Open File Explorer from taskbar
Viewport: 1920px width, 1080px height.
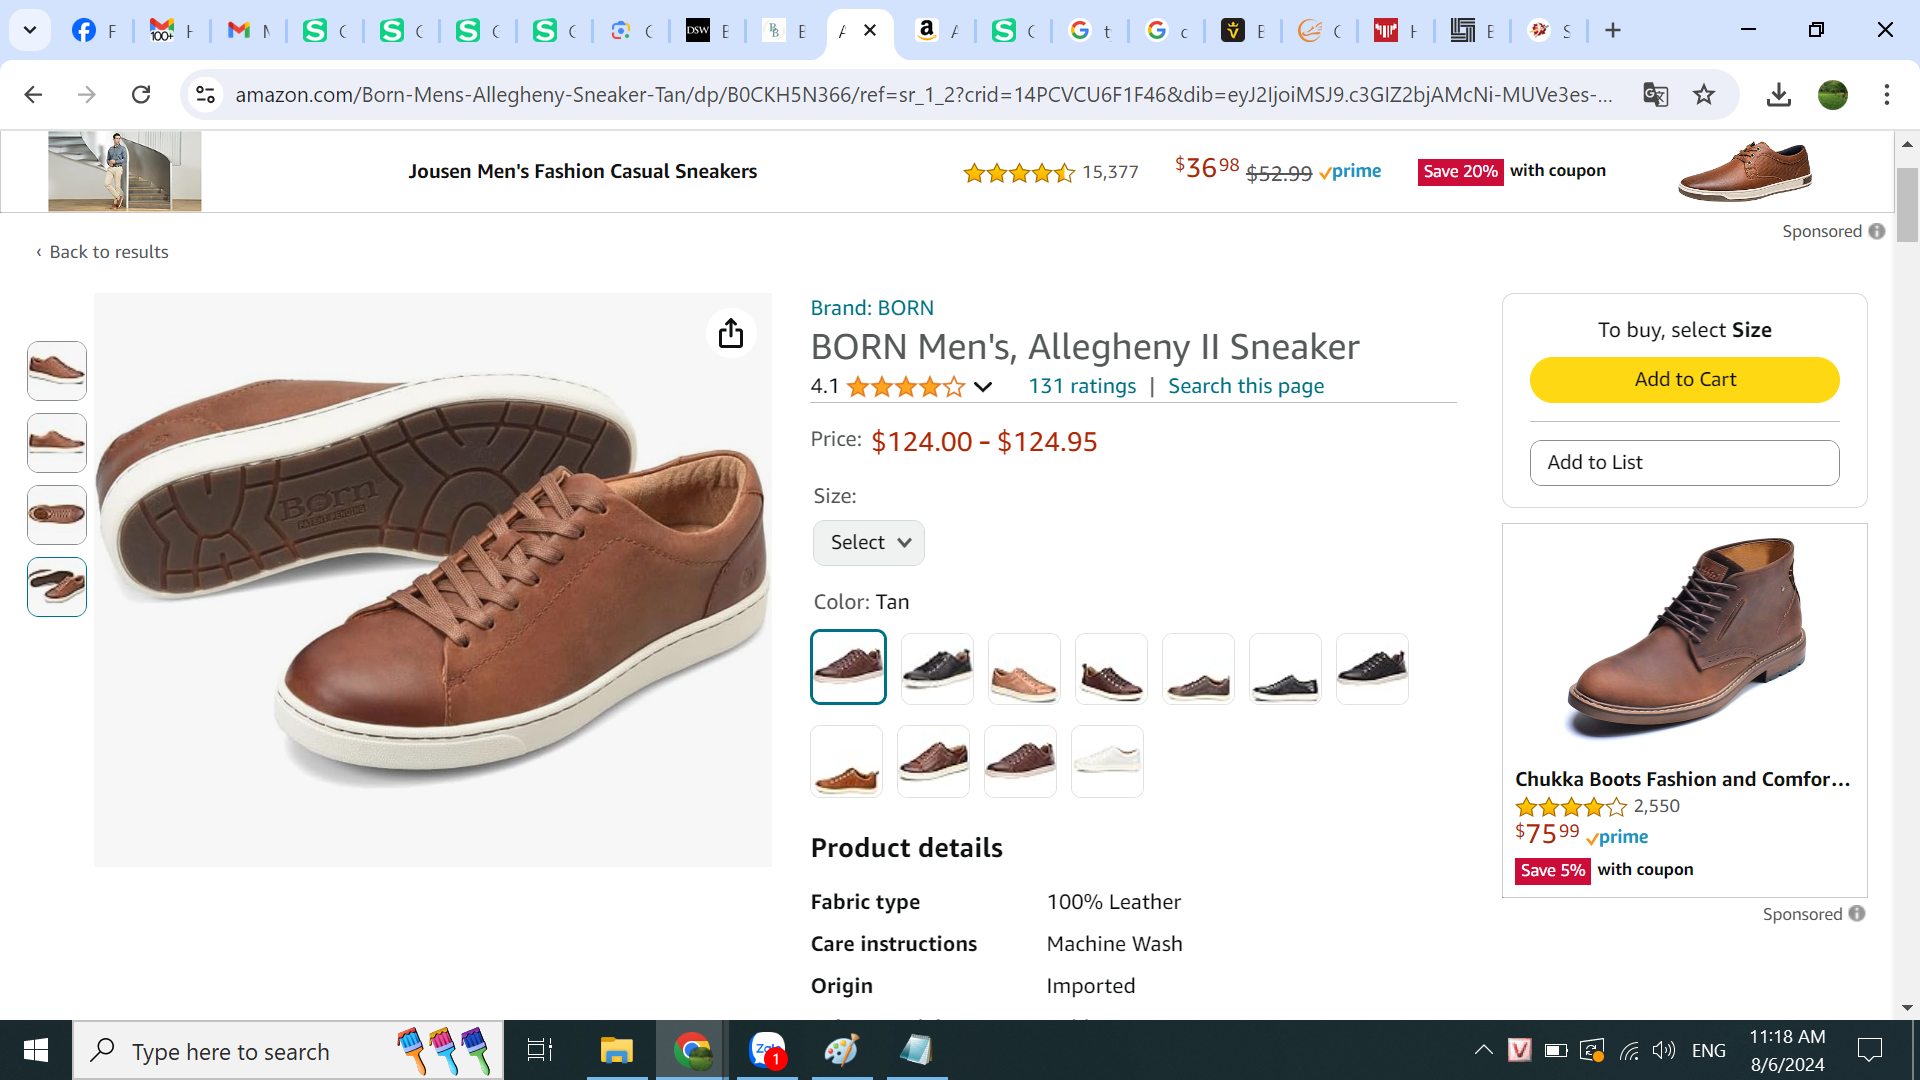tap(616, 1051)
